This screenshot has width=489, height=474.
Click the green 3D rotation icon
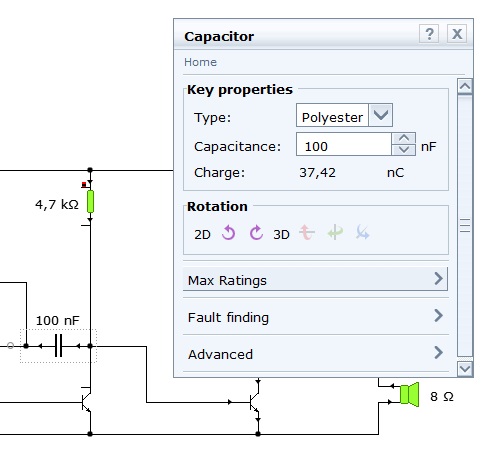(335, 232)
